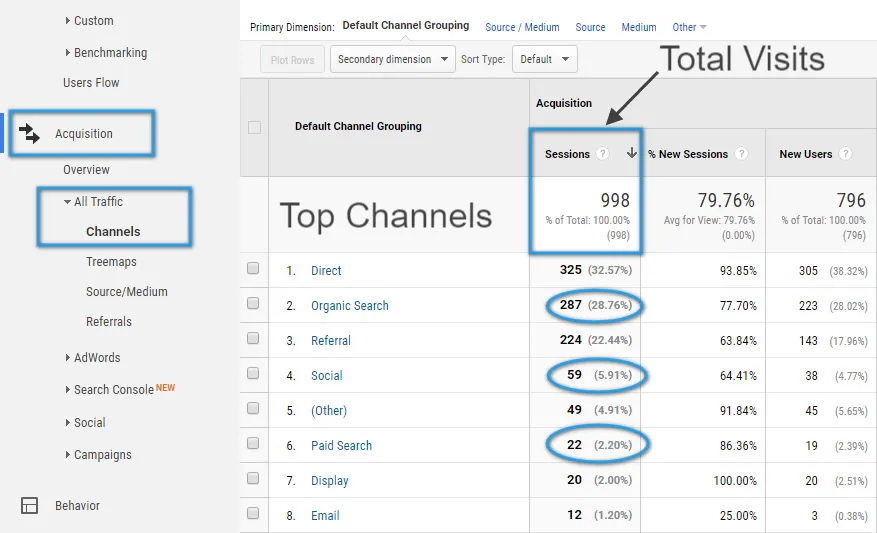The image size is (877, 533).
Task: Open help icon next to New Users
Action: pos(846,154)
